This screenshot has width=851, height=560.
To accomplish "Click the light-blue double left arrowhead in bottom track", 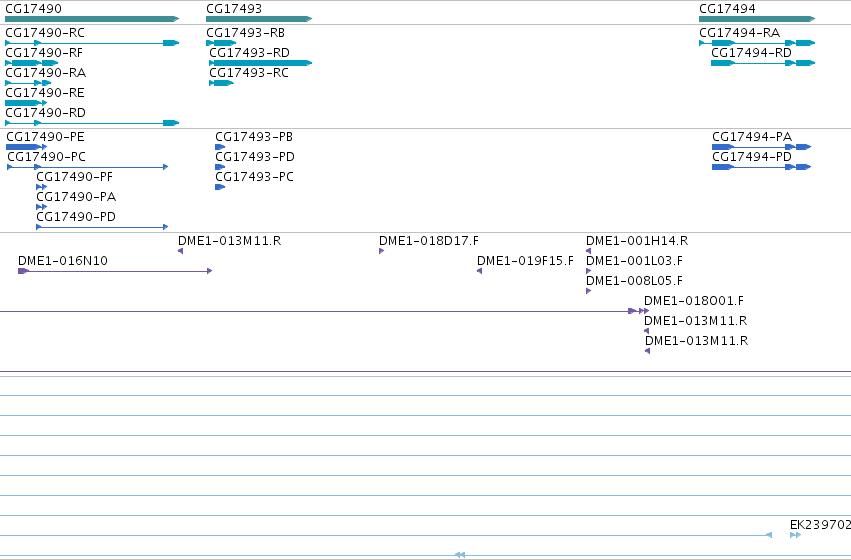I will [460, 555].
